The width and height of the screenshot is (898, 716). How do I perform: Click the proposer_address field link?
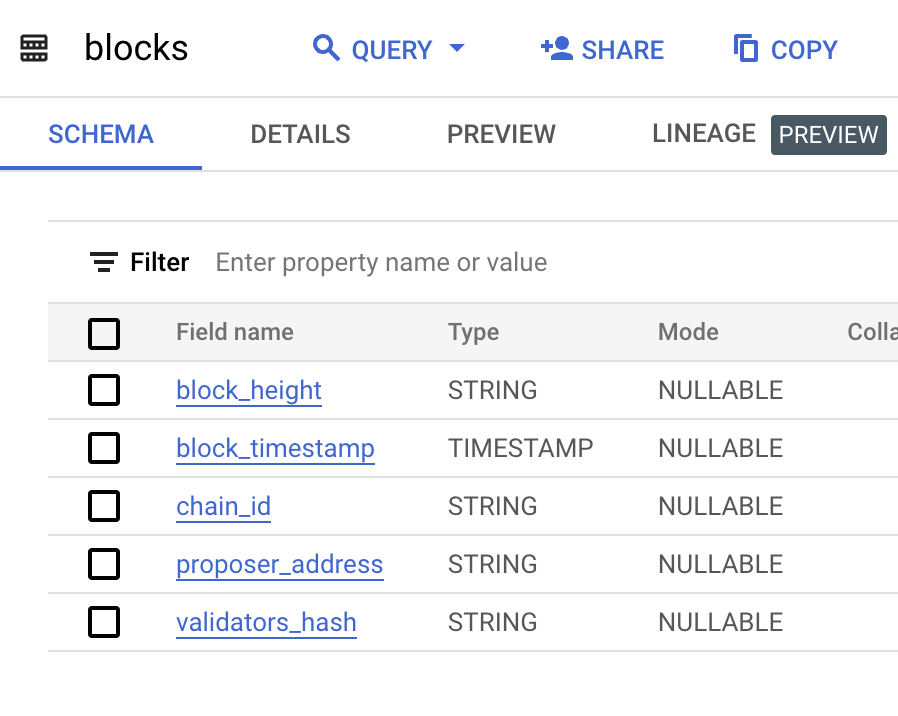(279, 564)
